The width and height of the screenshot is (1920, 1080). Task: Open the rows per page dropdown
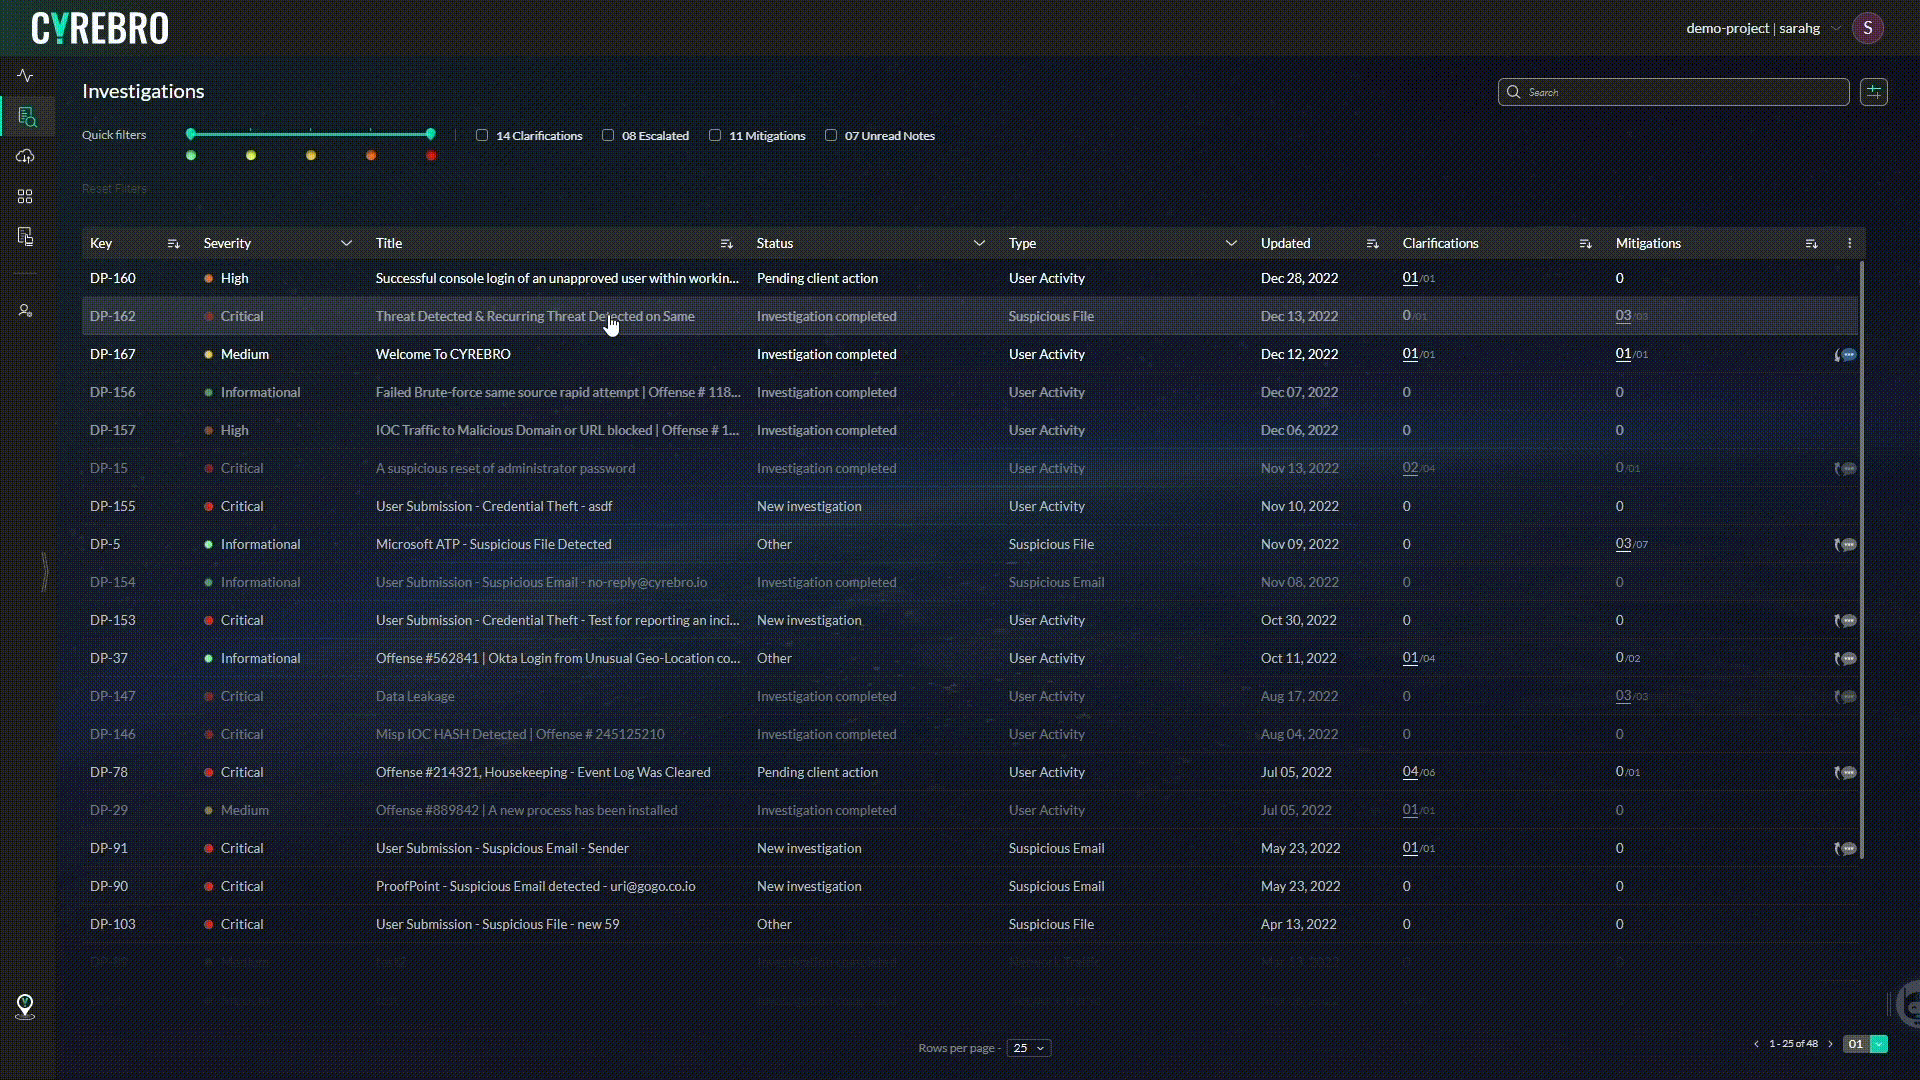pyautogui.click(x=1028, y=1048)
